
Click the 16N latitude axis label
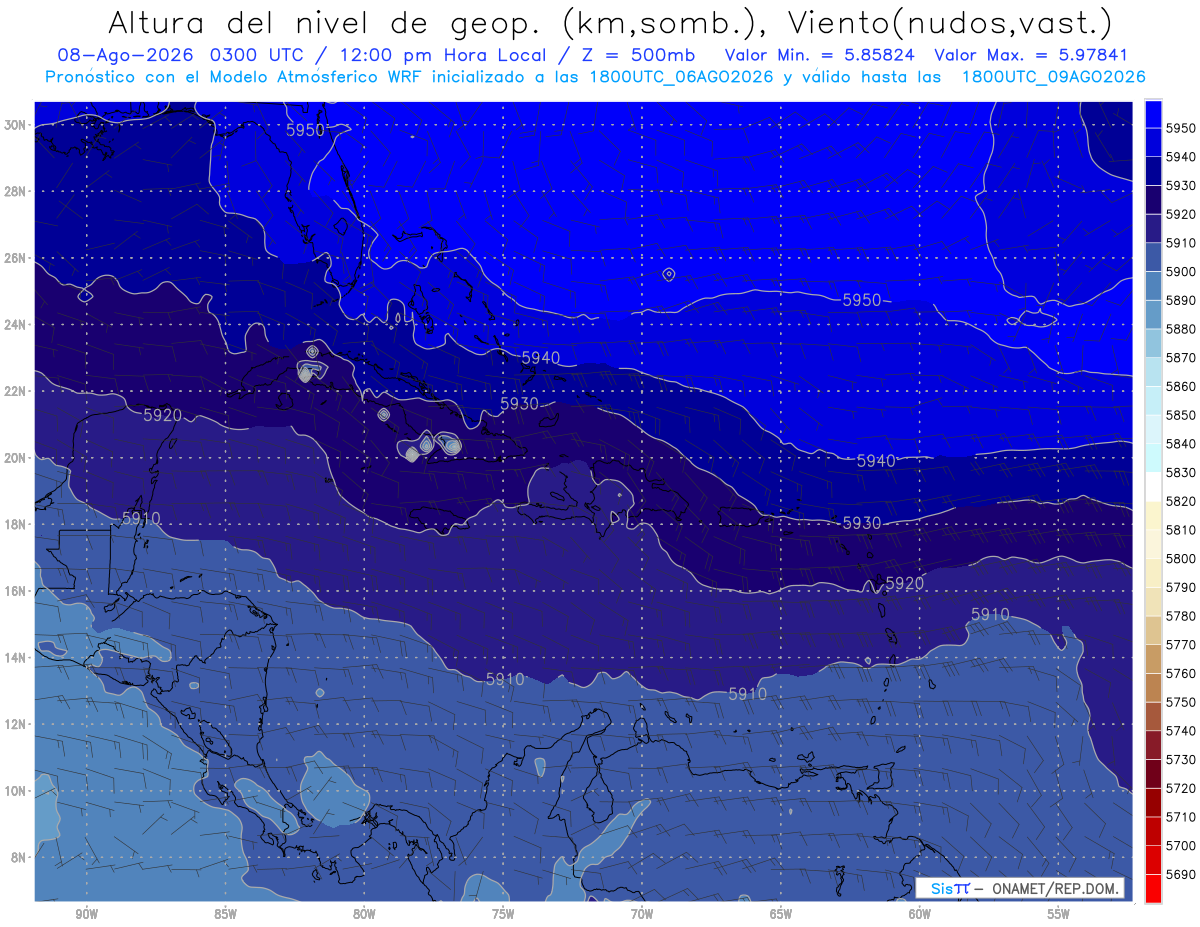(x=16, y=591)
